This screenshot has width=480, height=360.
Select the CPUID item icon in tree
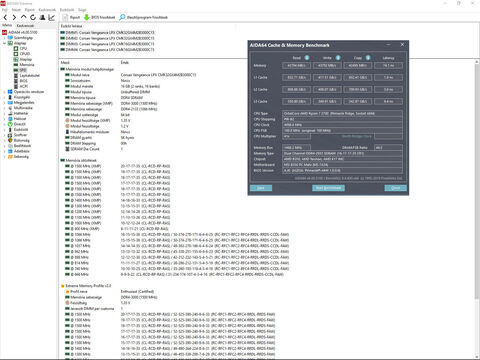(16, 54)
